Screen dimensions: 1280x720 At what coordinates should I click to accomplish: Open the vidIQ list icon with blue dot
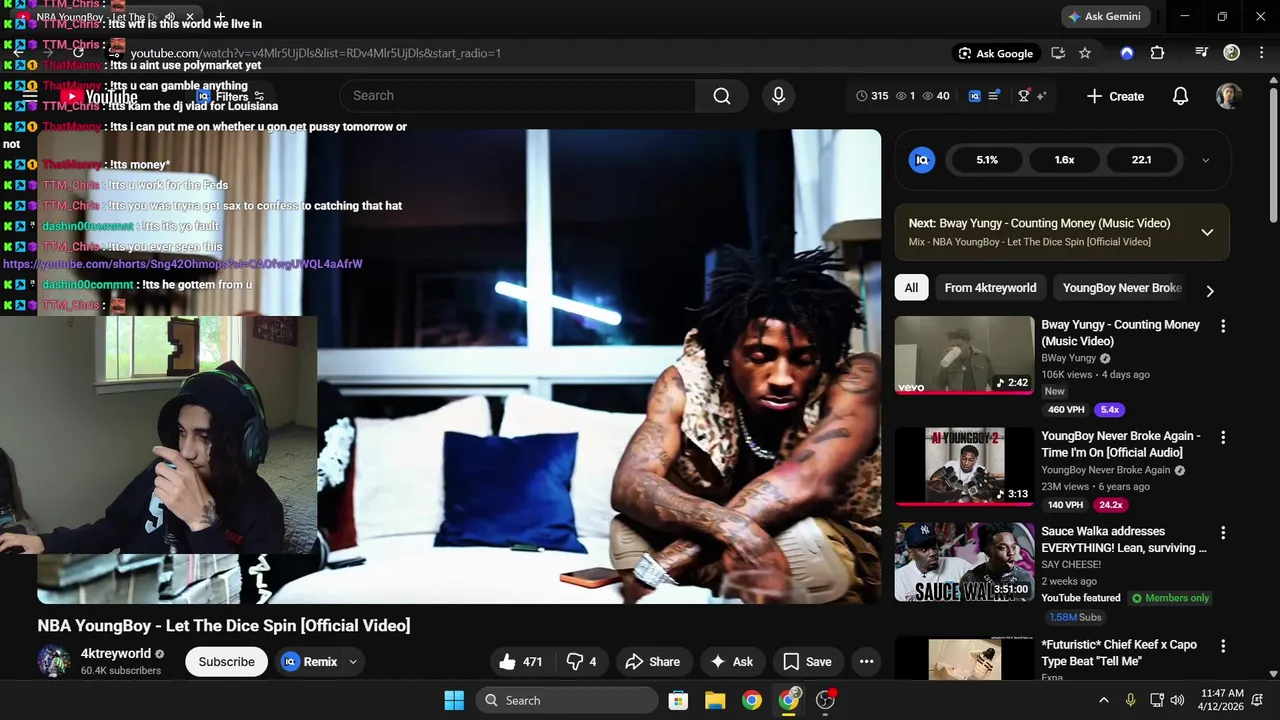point(994,96)
